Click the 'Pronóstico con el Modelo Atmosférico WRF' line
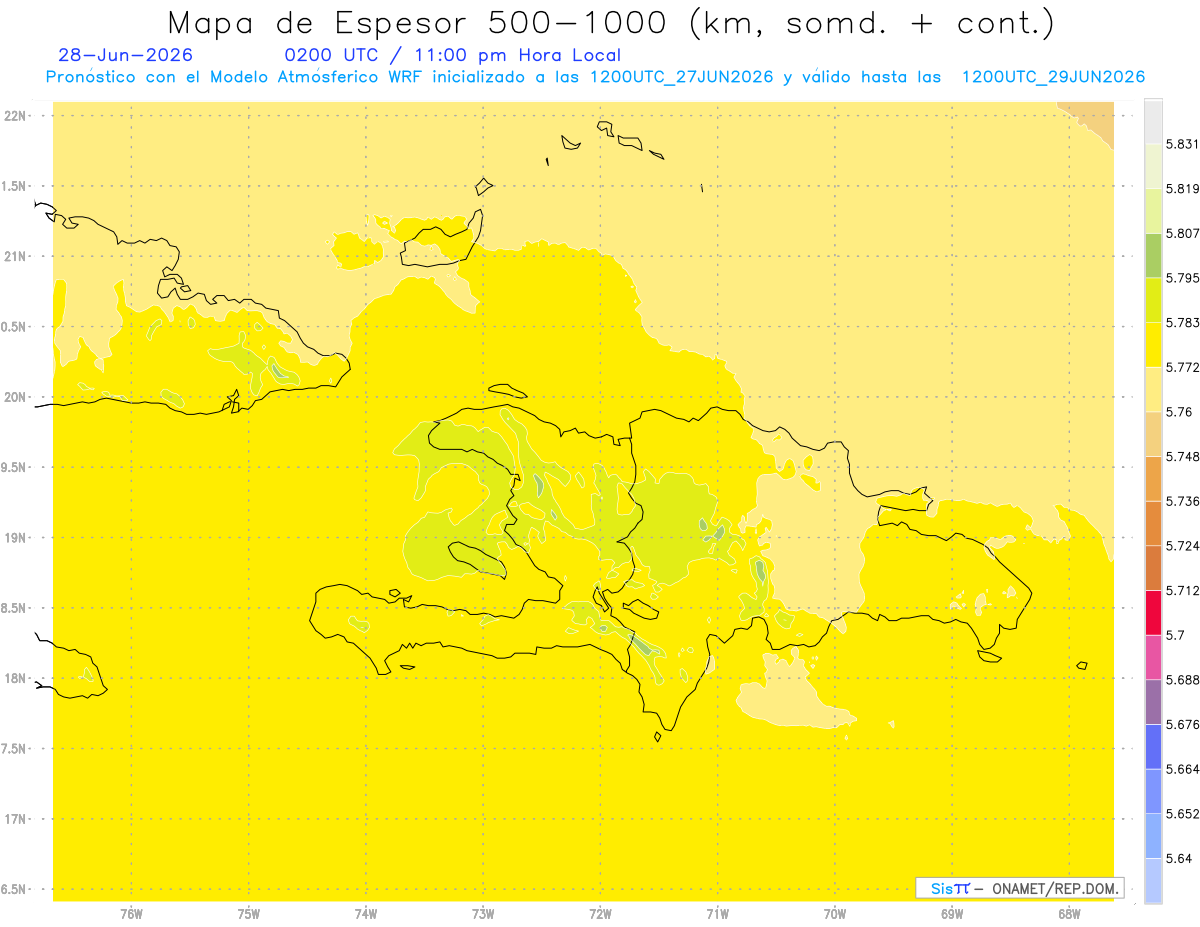Image resolution: width=1200 pixels, height=927 pixels. coord(595,77)
